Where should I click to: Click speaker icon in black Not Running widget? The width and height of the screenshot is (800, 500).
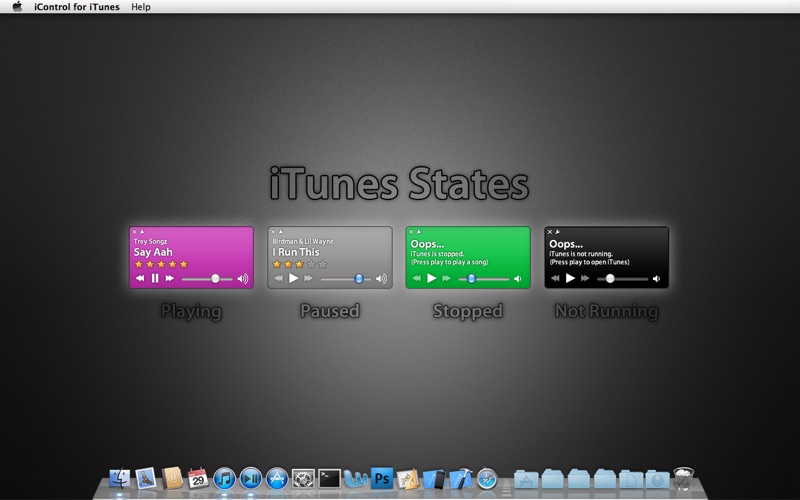point(657,279)
